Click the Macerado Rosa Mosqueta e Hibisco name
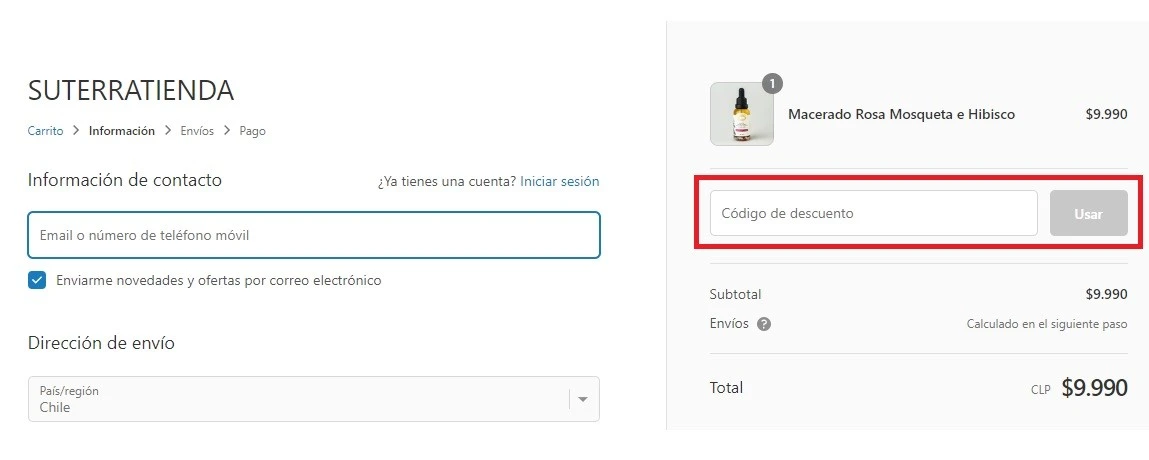The image size is (1149, 460). (x=901, y=114)
